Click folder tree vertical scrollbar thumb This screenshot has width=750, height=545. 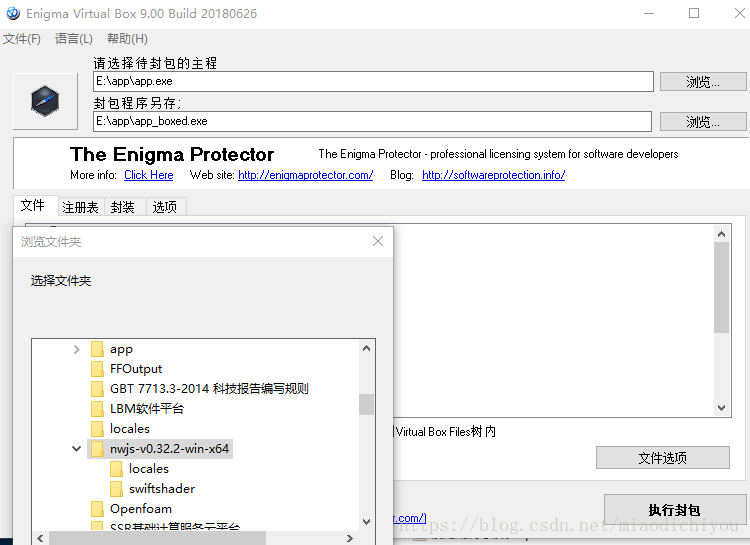click(366, 404)
